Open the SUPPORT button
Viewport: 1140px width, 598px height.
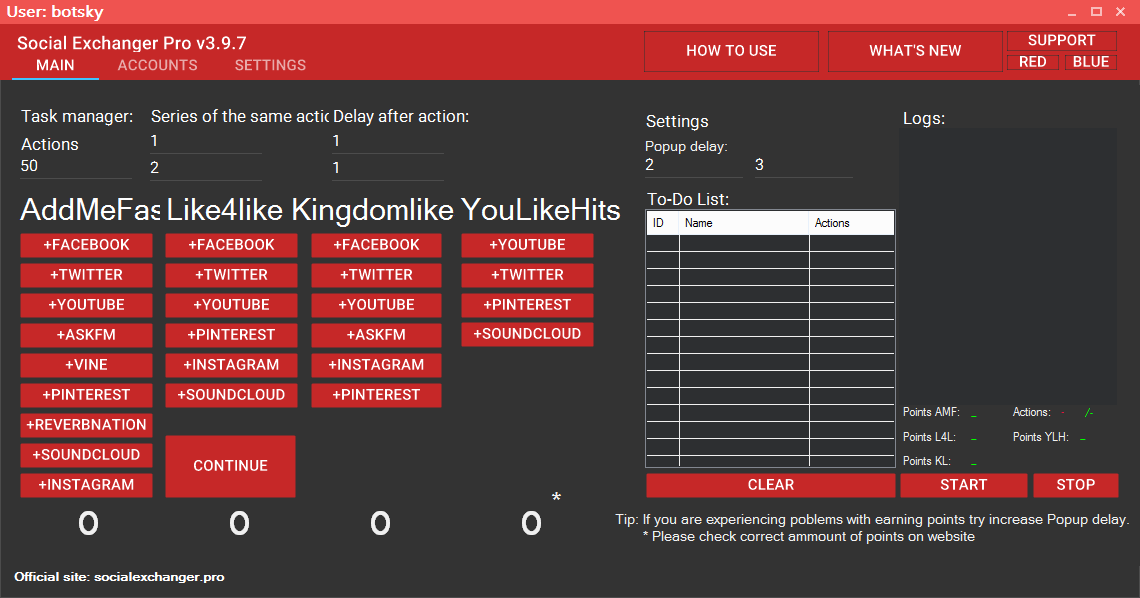pos(1061,41)
